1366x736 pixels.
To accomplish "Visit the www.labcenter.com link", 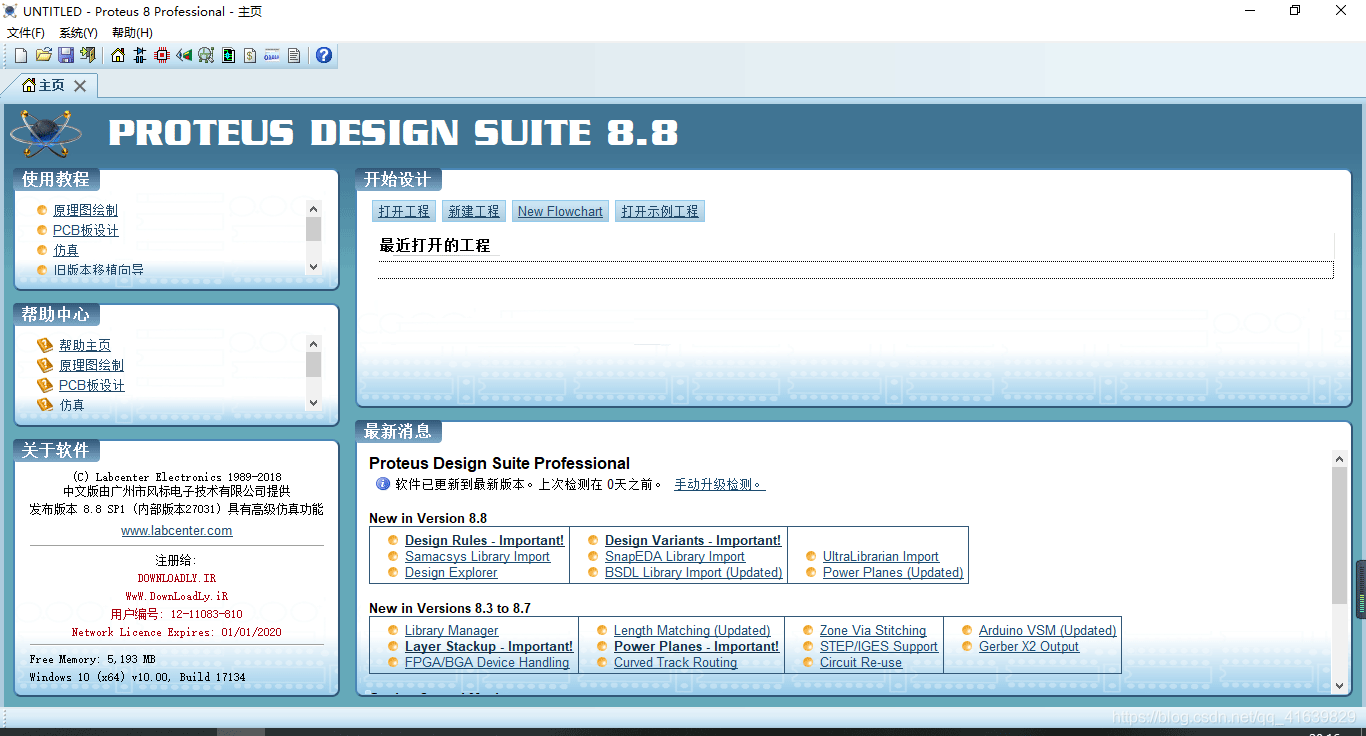I will pos(177,531).
